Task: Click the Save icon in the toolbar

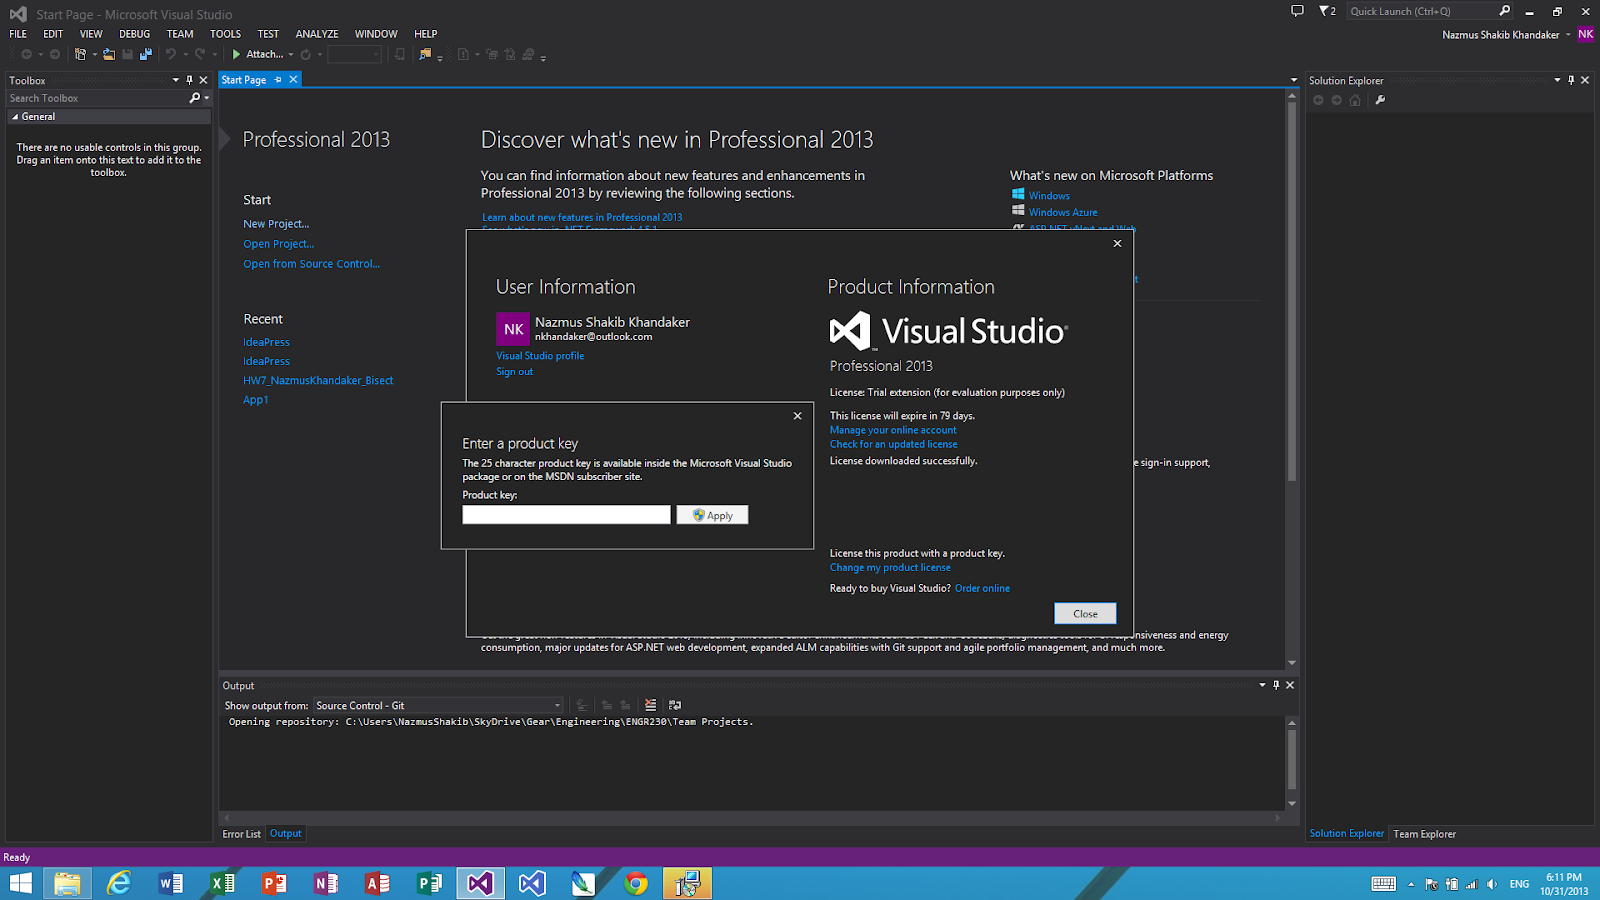Action: click(127, 55)
